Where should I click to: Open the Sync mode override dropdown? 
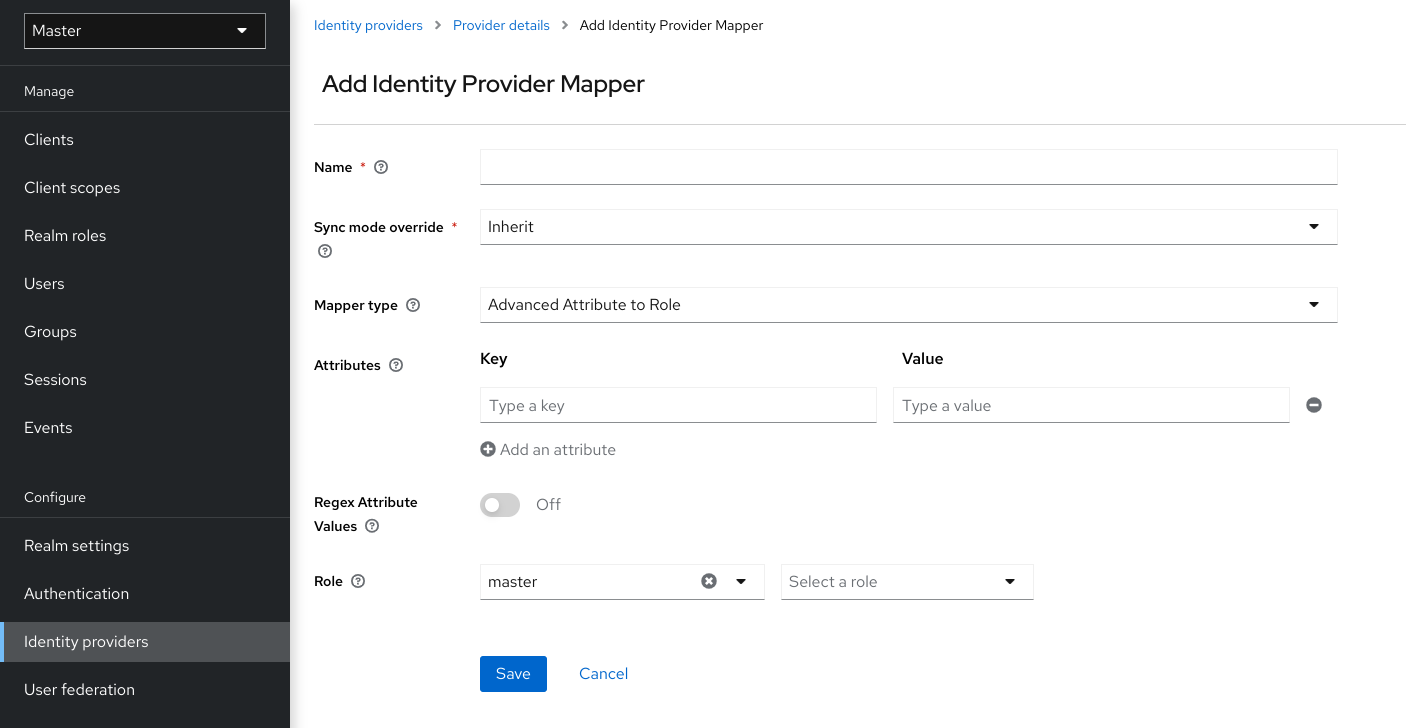(1313, 227)
